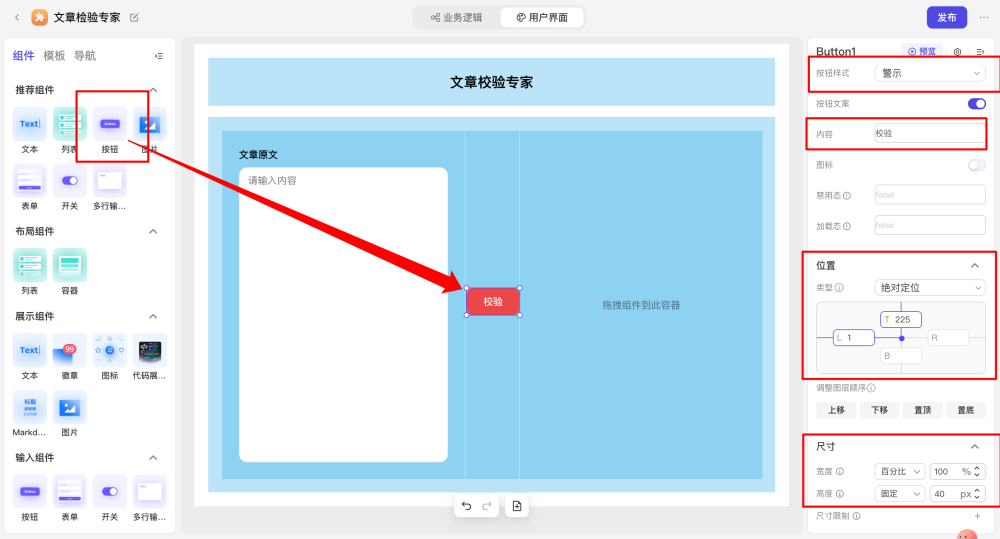Select the 多行输入 component under 输入组件
Image resolution: width=1000 pixels, height=539 pixels.
tap(149, 498)
